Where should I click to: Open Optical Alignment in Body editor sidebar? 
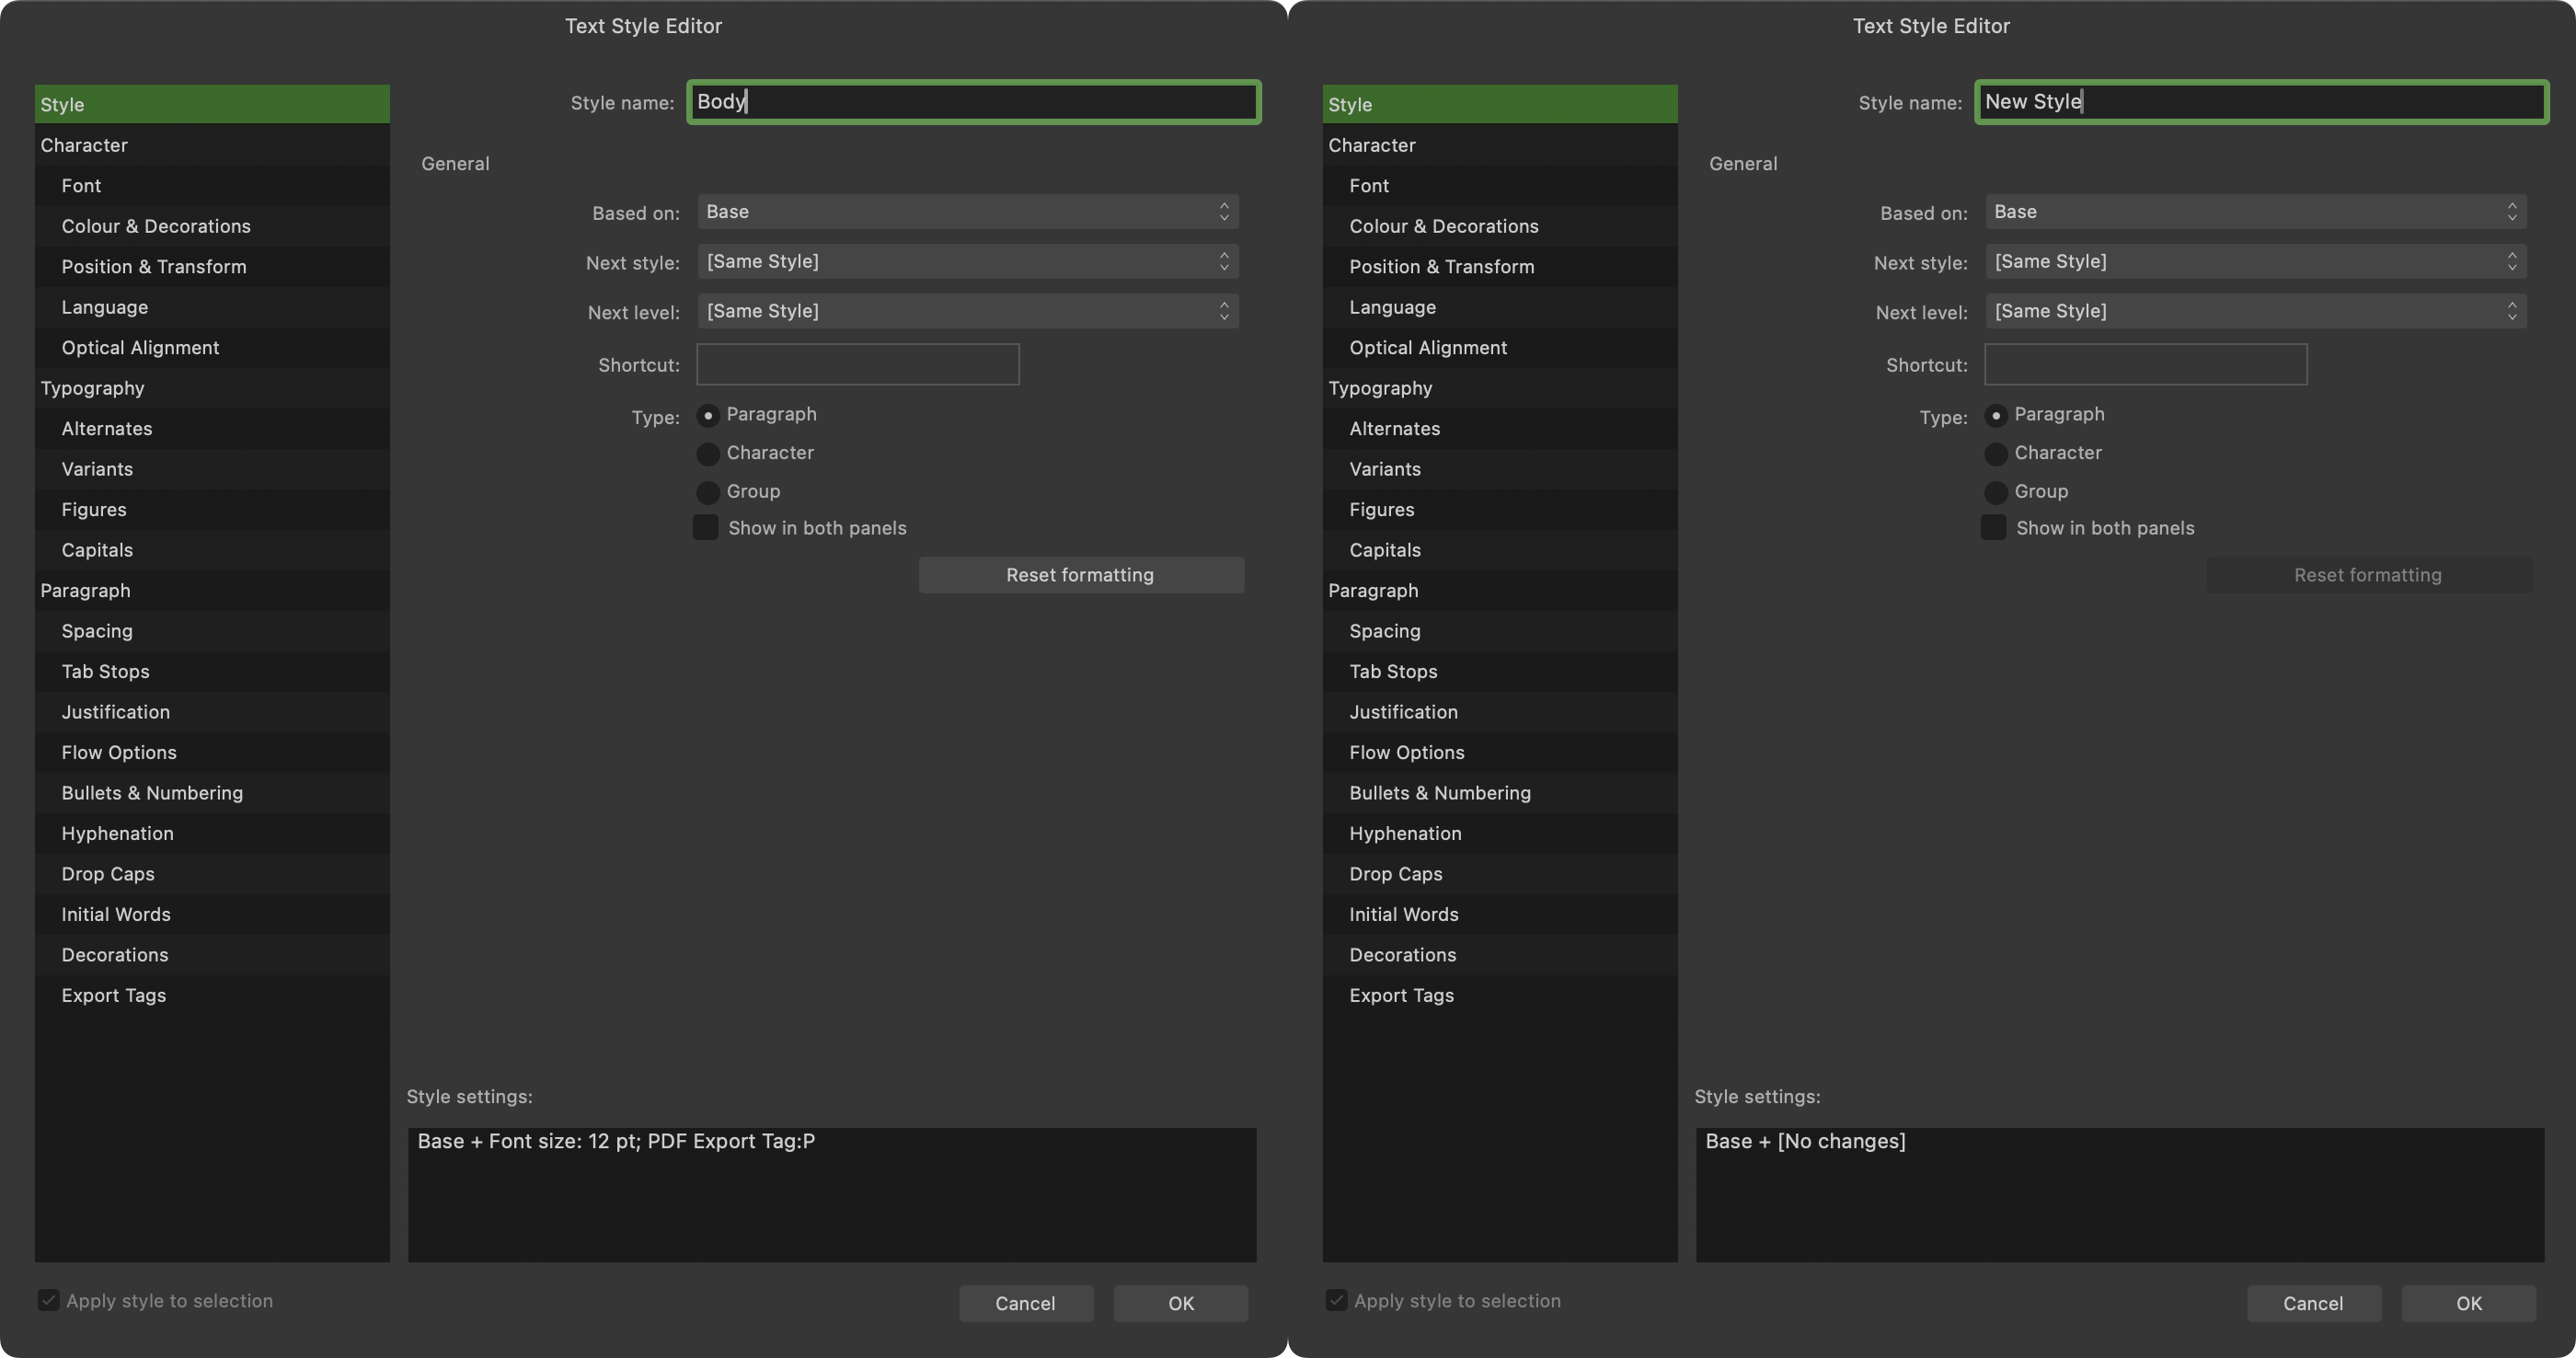point(212,347)
